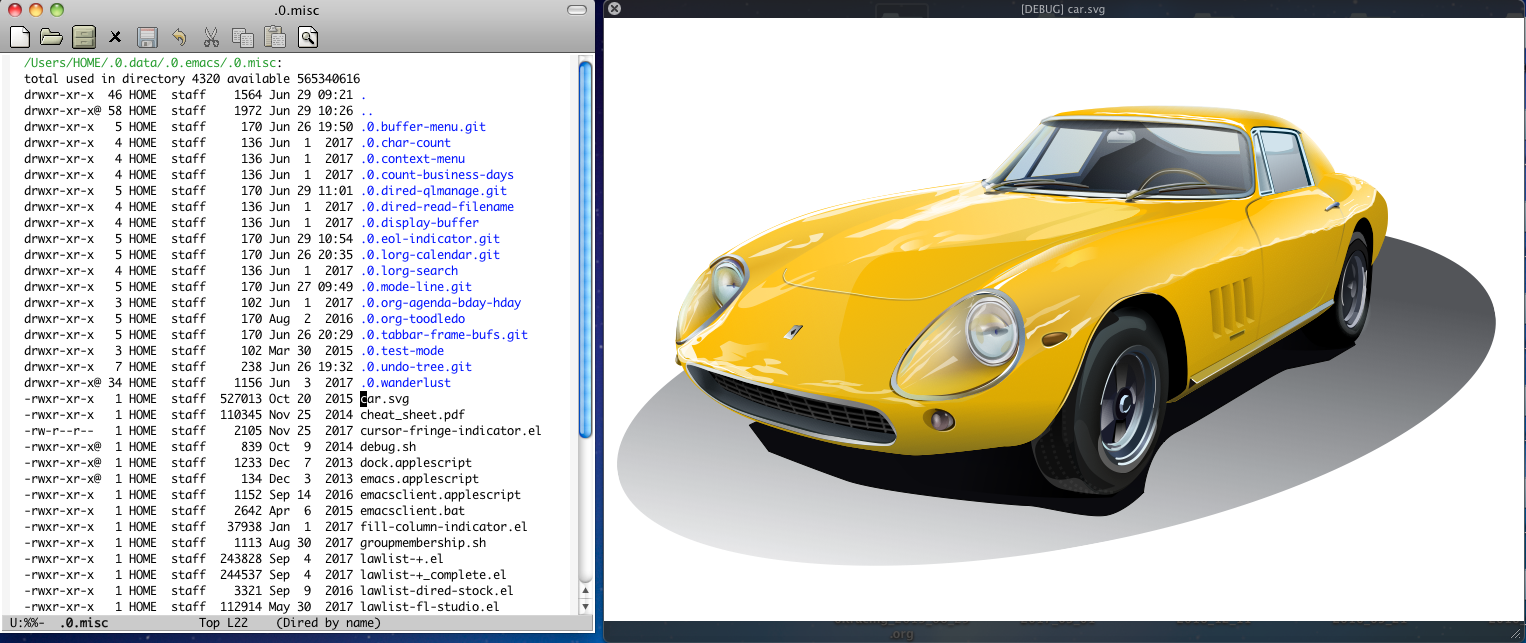Viewport: 1526px width, 643px height.
Task: Select cheat_sheet.pdf in the file listing
Action: 413,415
